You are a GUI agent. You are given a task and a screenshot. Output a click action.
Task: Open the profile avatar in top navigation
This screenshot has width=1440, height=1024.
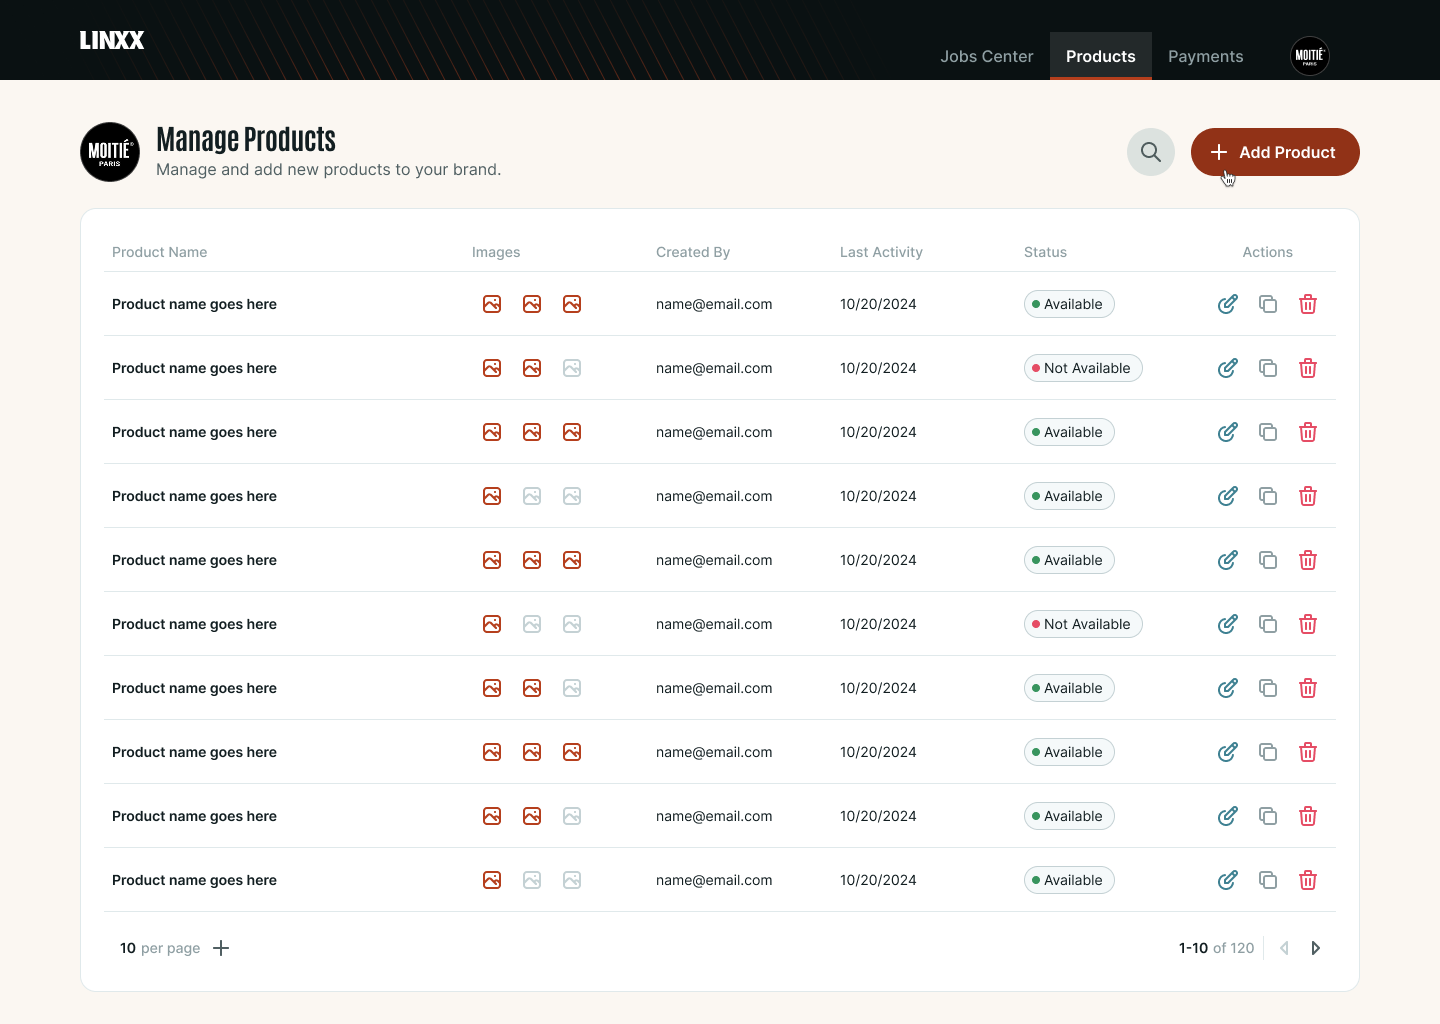1309,56
